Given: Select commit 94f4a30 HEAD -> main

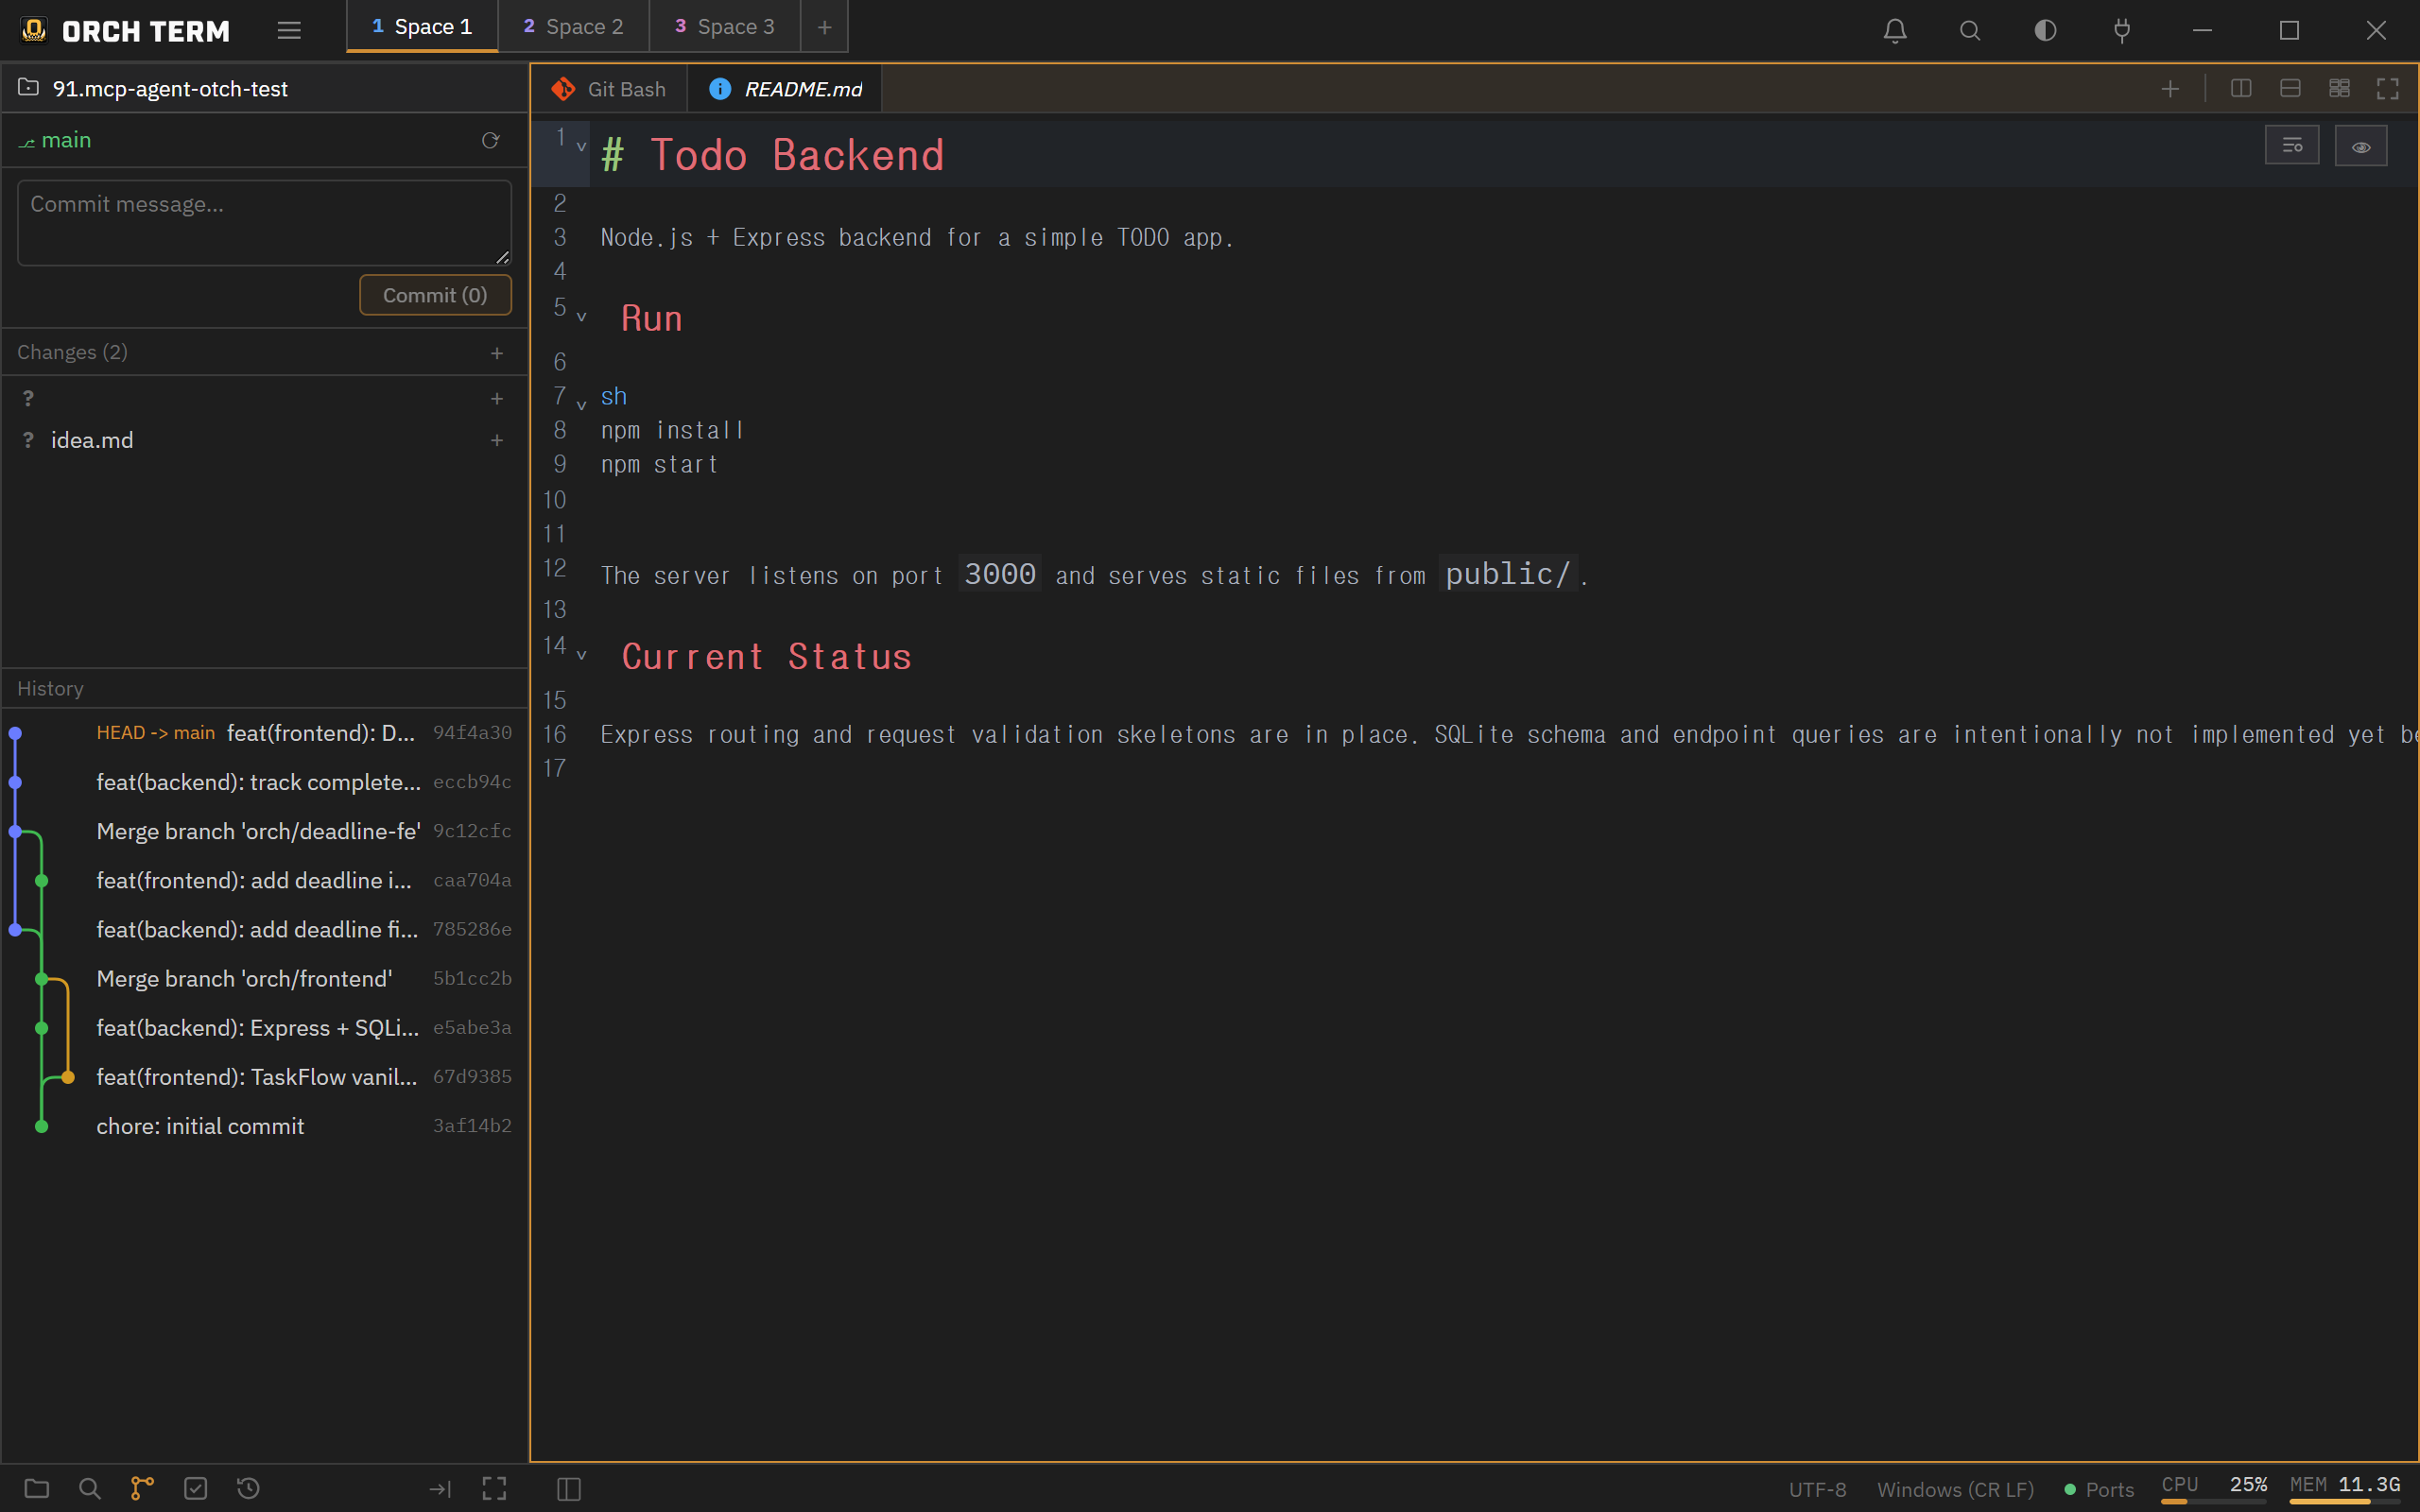Looking at the screenshot, I should [265, 733].
